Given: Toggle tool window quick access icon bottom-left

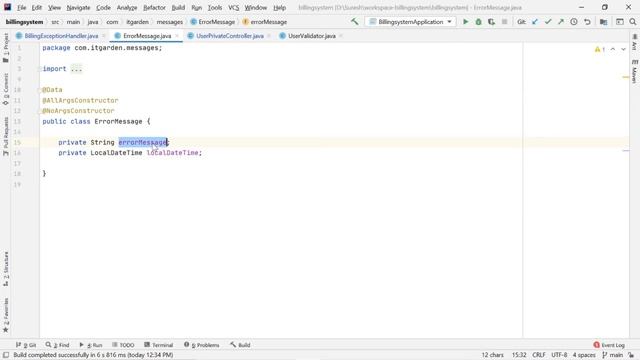Looking at the screenshot, I should click(x=6, y=355).
